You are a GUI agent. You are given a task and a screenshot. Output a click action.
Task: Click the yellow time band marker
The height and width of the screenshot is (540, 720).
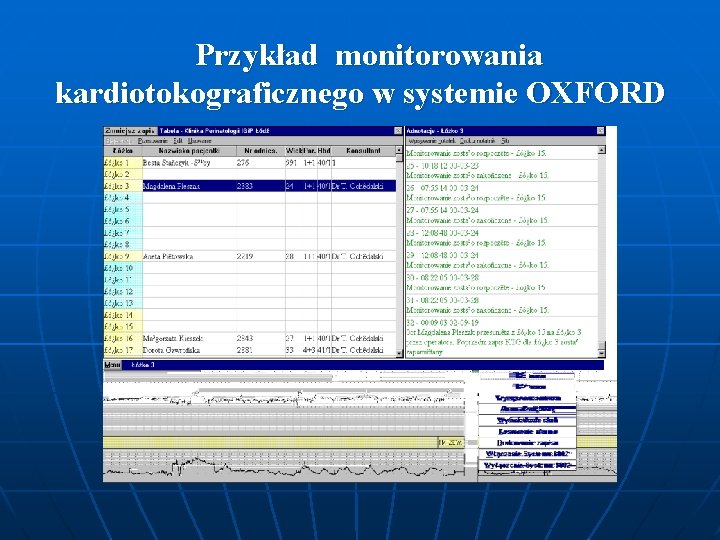coord(451,443)
